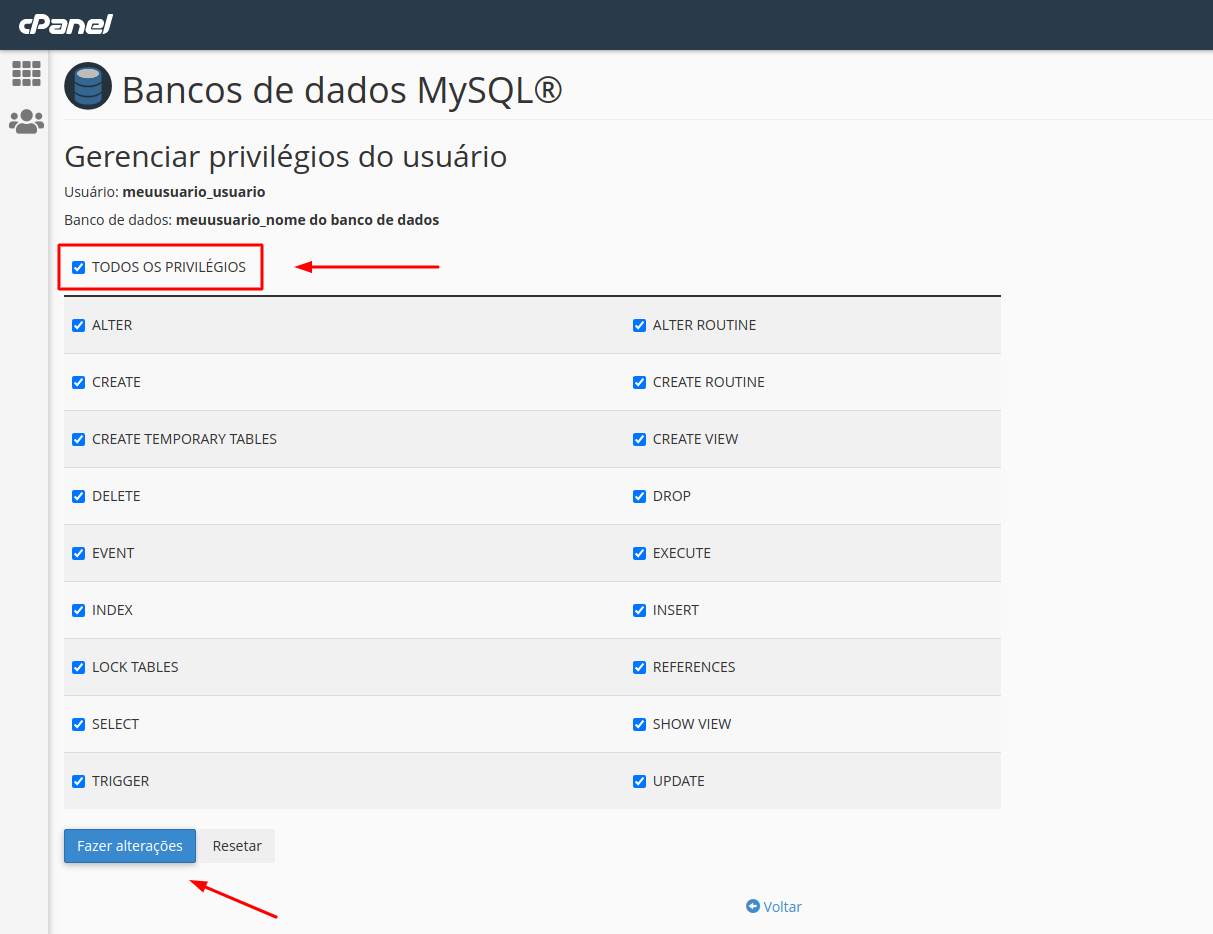
Task: Go back via the Voltar link
Action: point(774,907)
